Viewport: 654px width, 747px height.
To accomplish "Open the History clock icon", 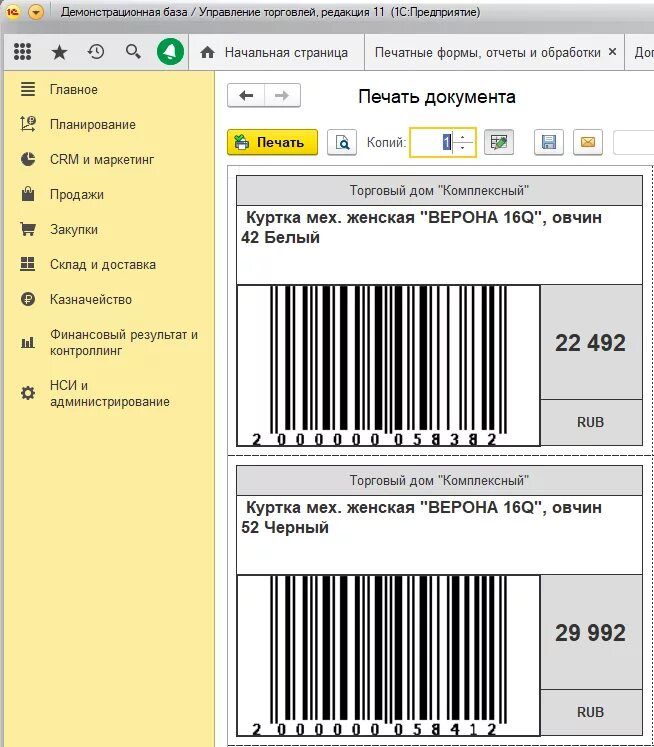I will point(96,51).
